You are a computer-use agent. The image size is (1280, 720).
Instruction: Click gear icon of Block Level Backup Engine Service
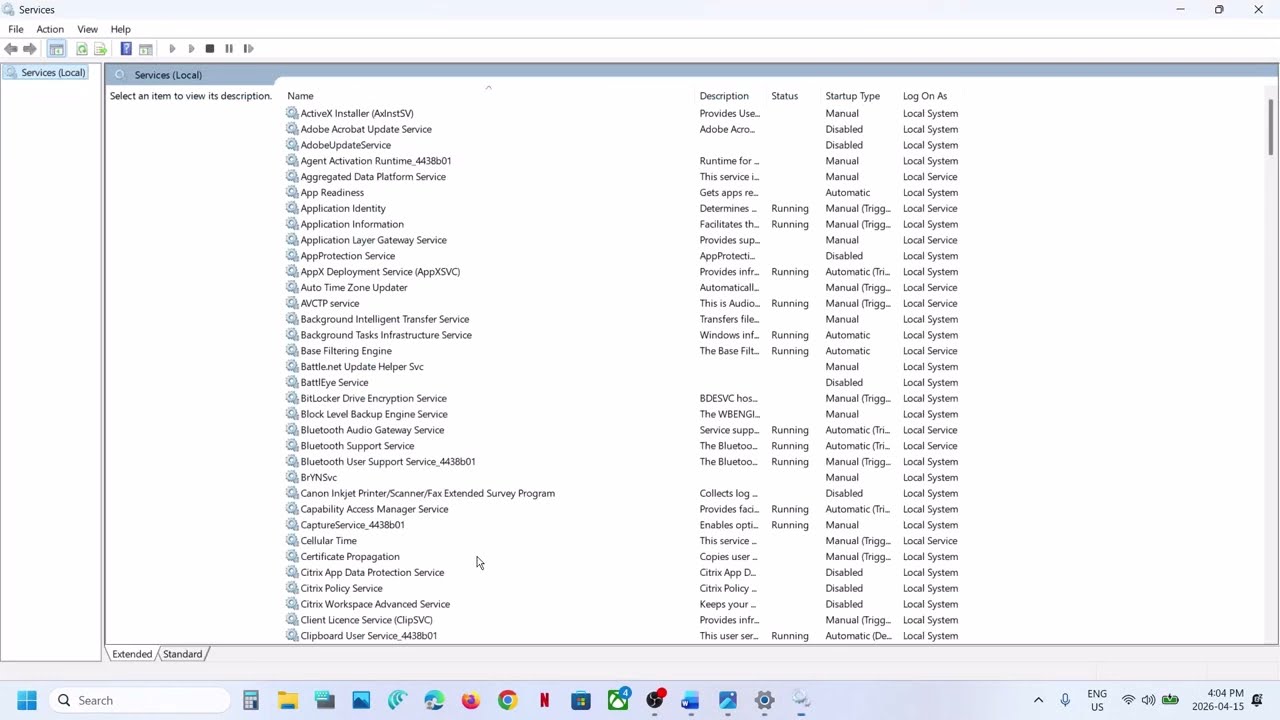click(292, 414)
